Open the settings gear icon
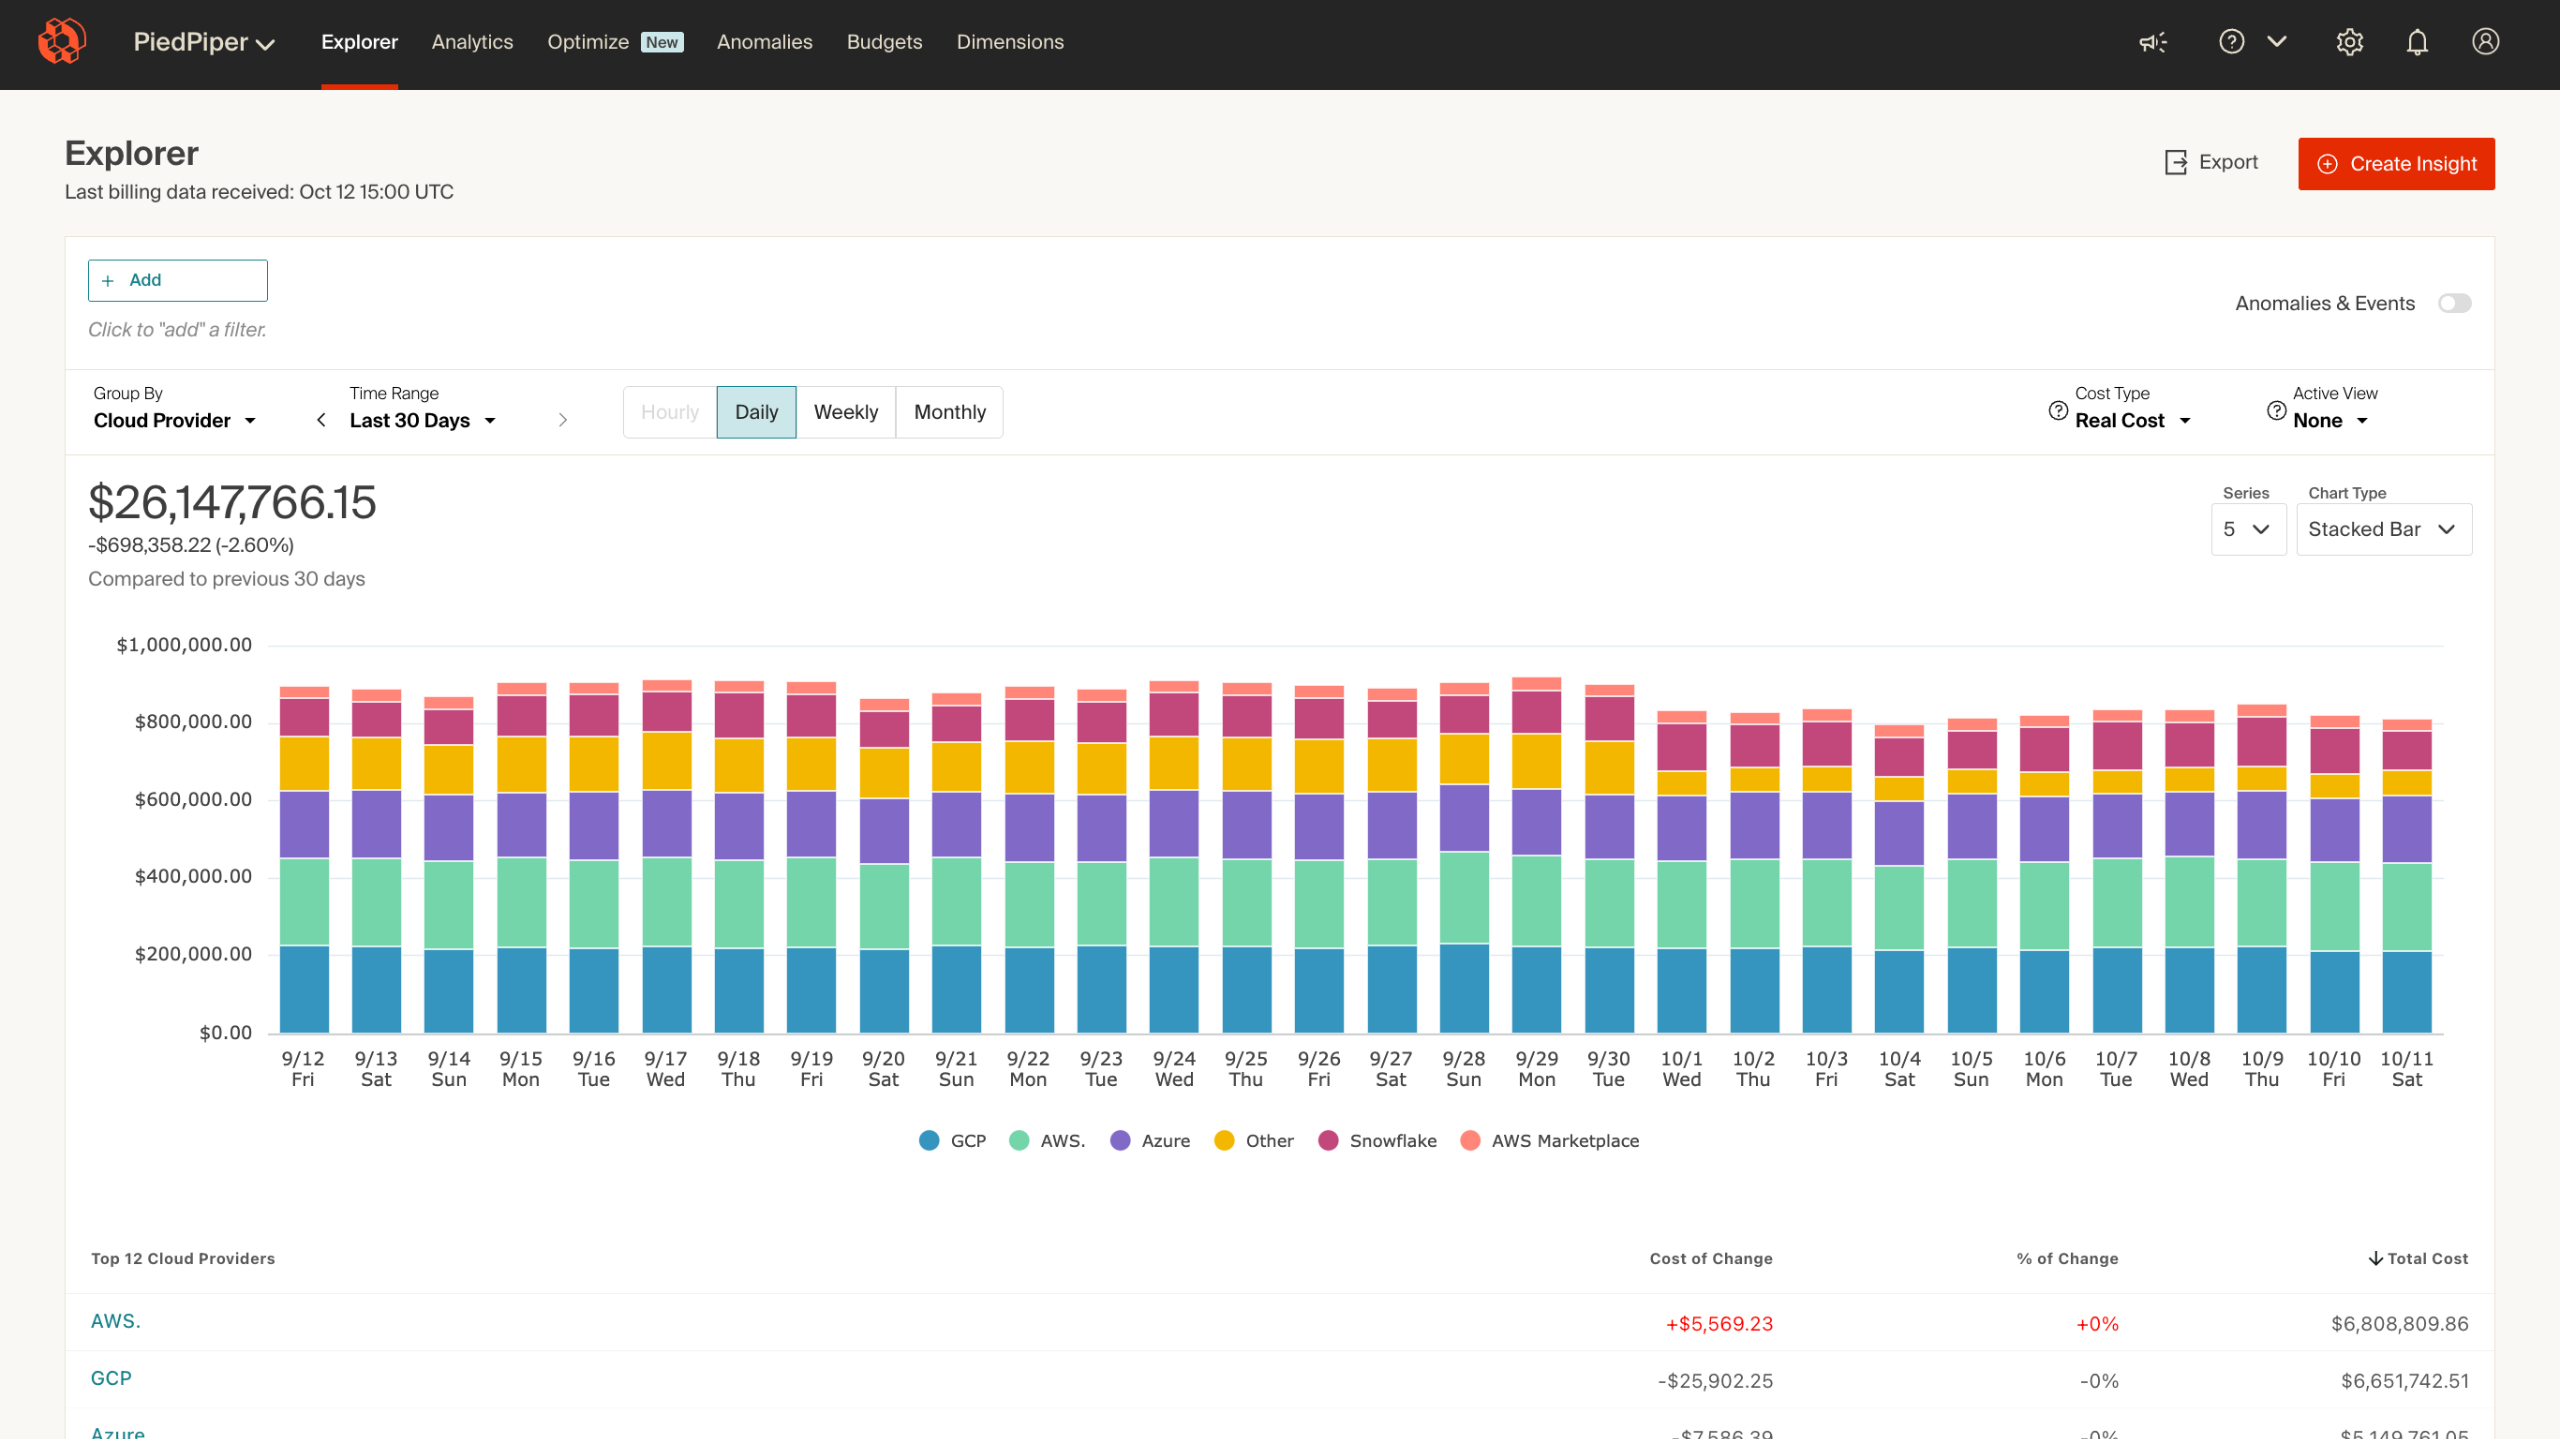This screenshot has width=2560, height=1439. click(2349, 42)
